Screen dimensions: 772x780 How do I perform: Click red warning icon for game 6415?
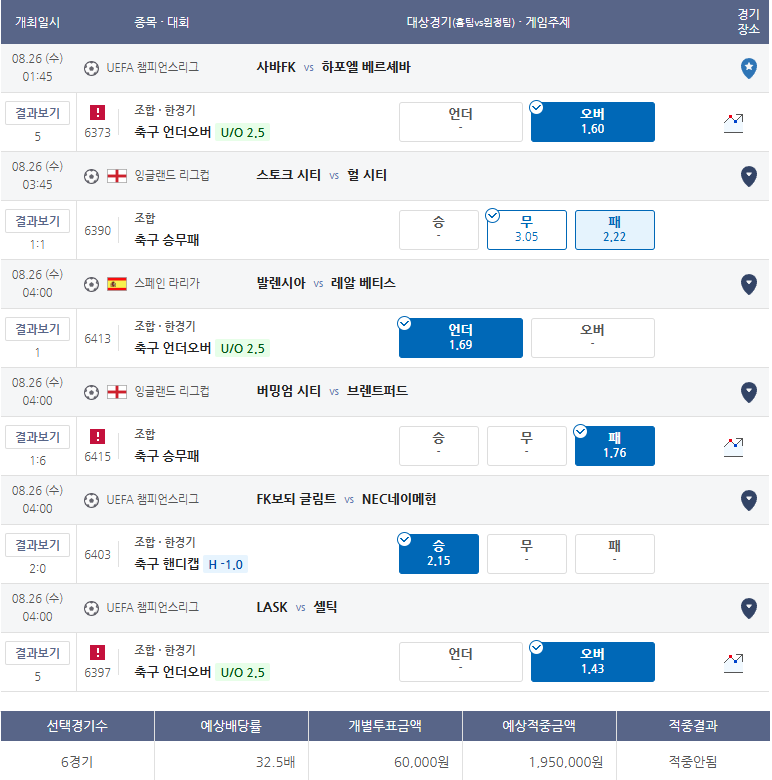click(x=97, y=436)
